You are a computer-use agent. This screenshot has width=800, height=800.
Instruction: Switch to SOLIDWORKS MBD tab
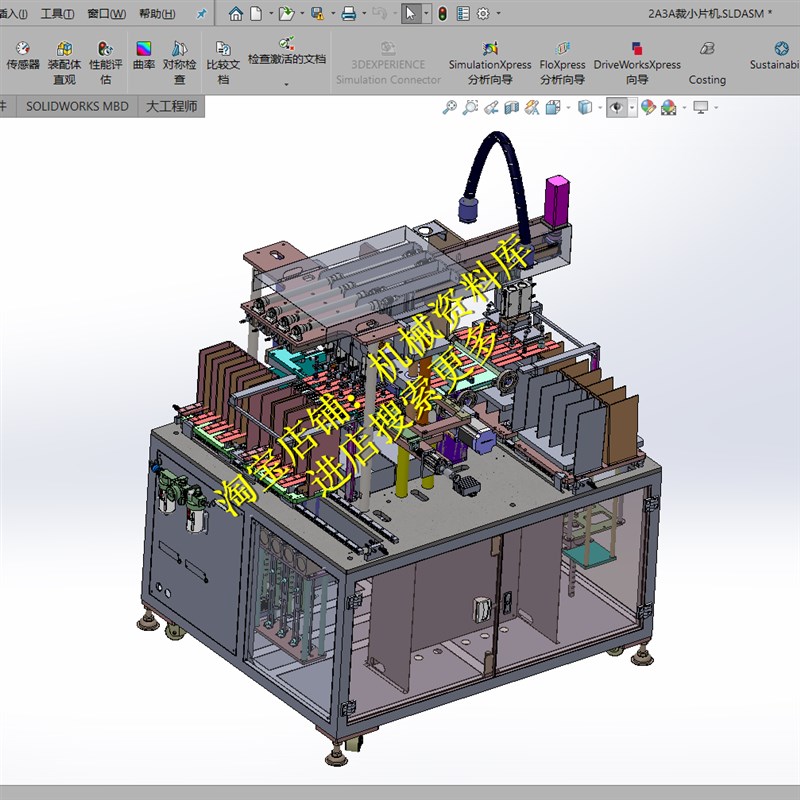[x=77, y=107]
